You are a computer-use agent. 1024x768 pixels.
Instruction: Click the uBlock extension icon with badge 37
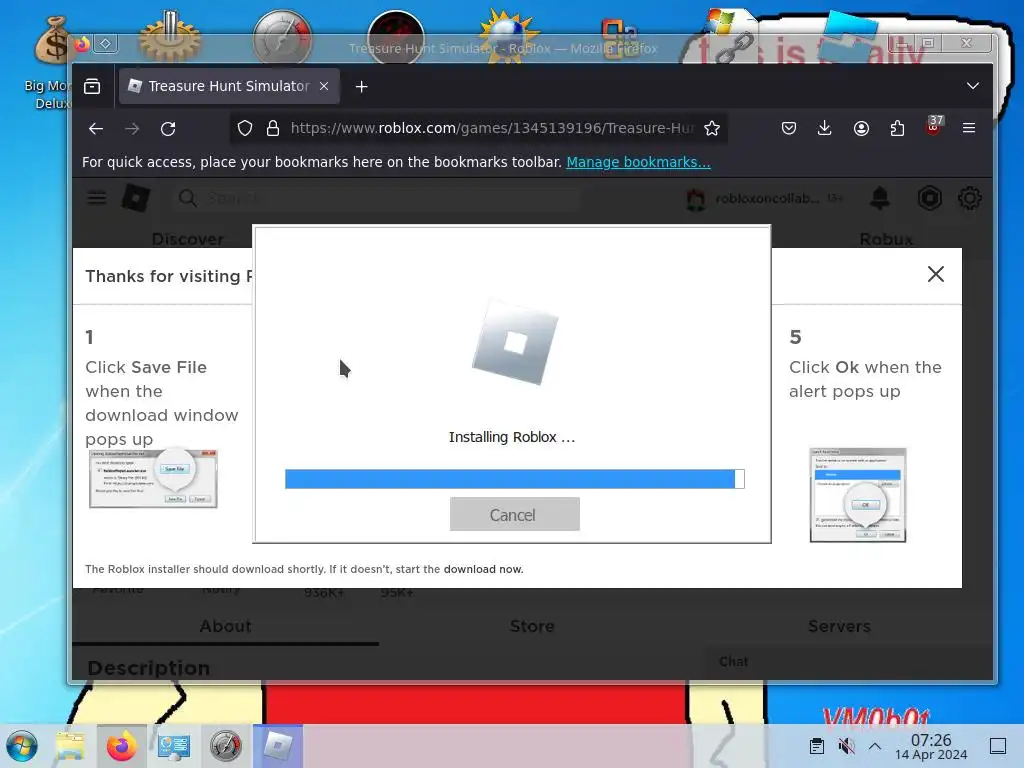tap(934, 125)
